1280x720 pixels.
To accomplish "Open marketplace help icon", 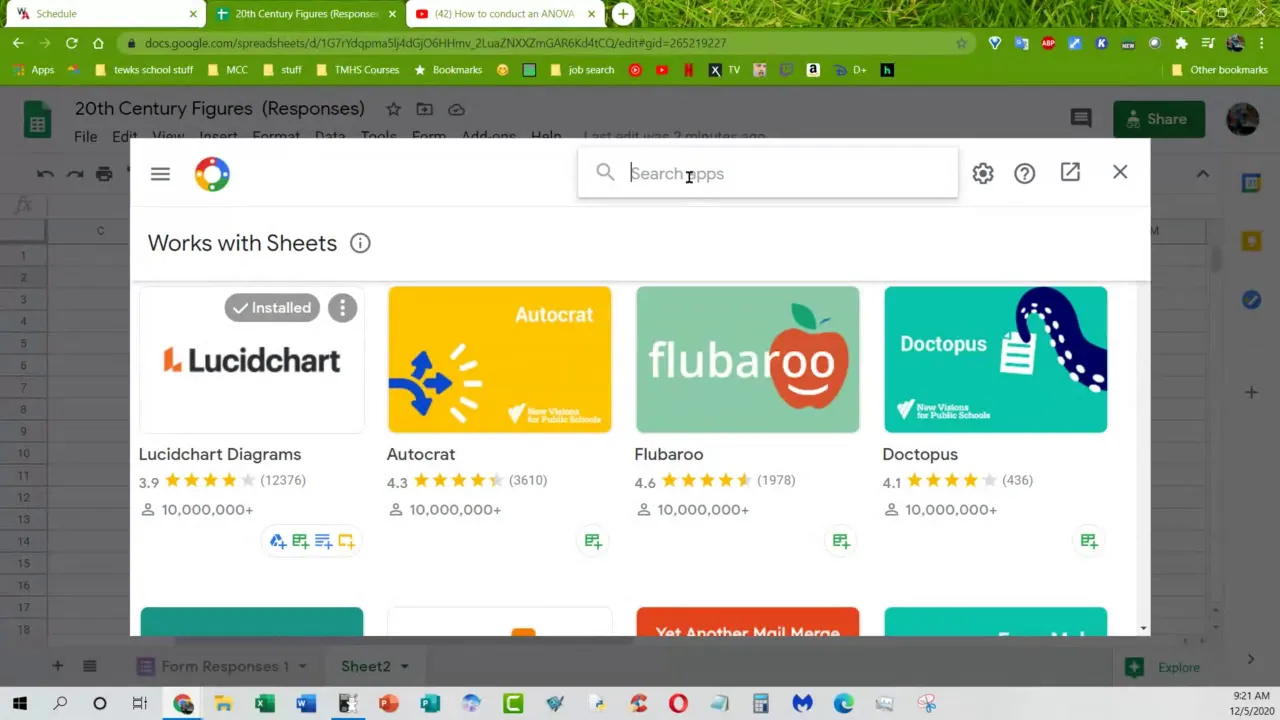I will pyautogui.click(x=1025, y=173).
